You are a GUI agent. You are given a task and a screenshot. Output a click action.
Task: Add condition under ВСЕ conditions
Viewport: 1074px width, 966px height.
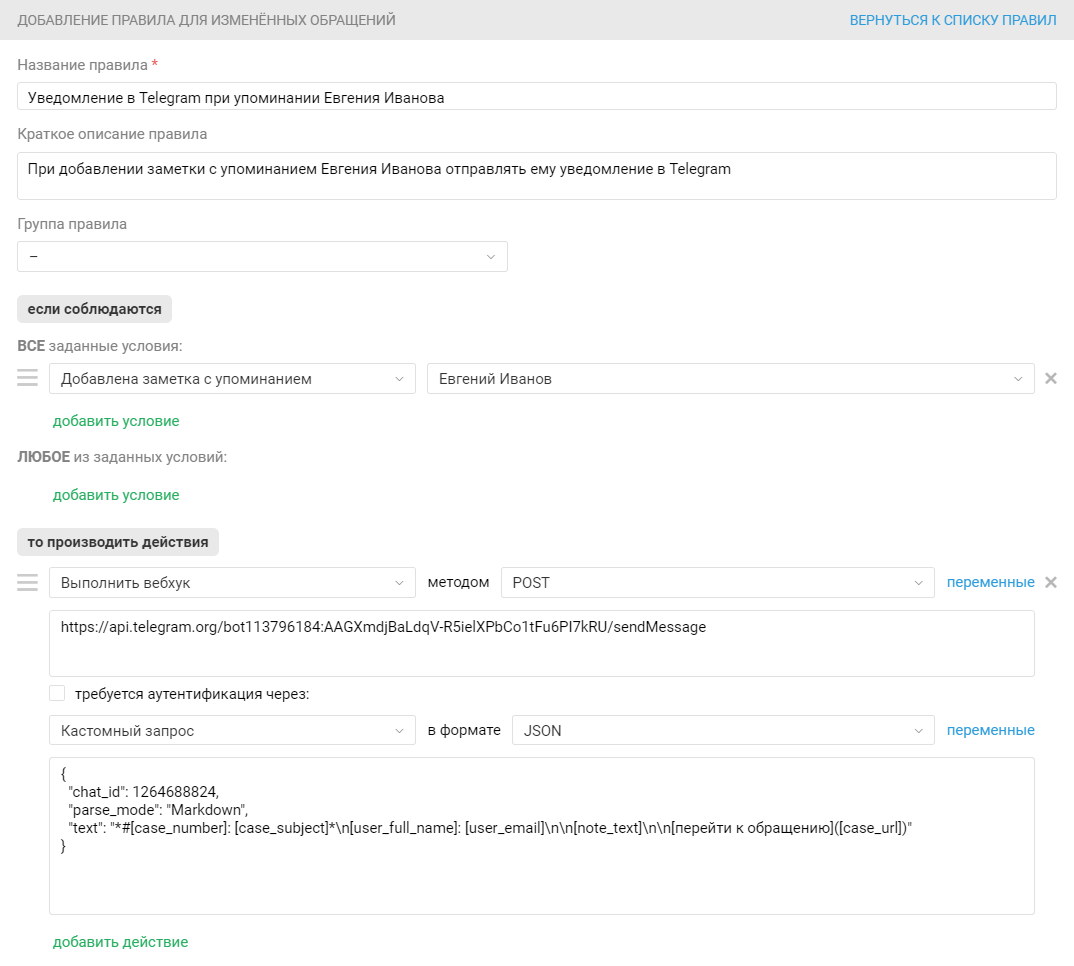[116, 421]
